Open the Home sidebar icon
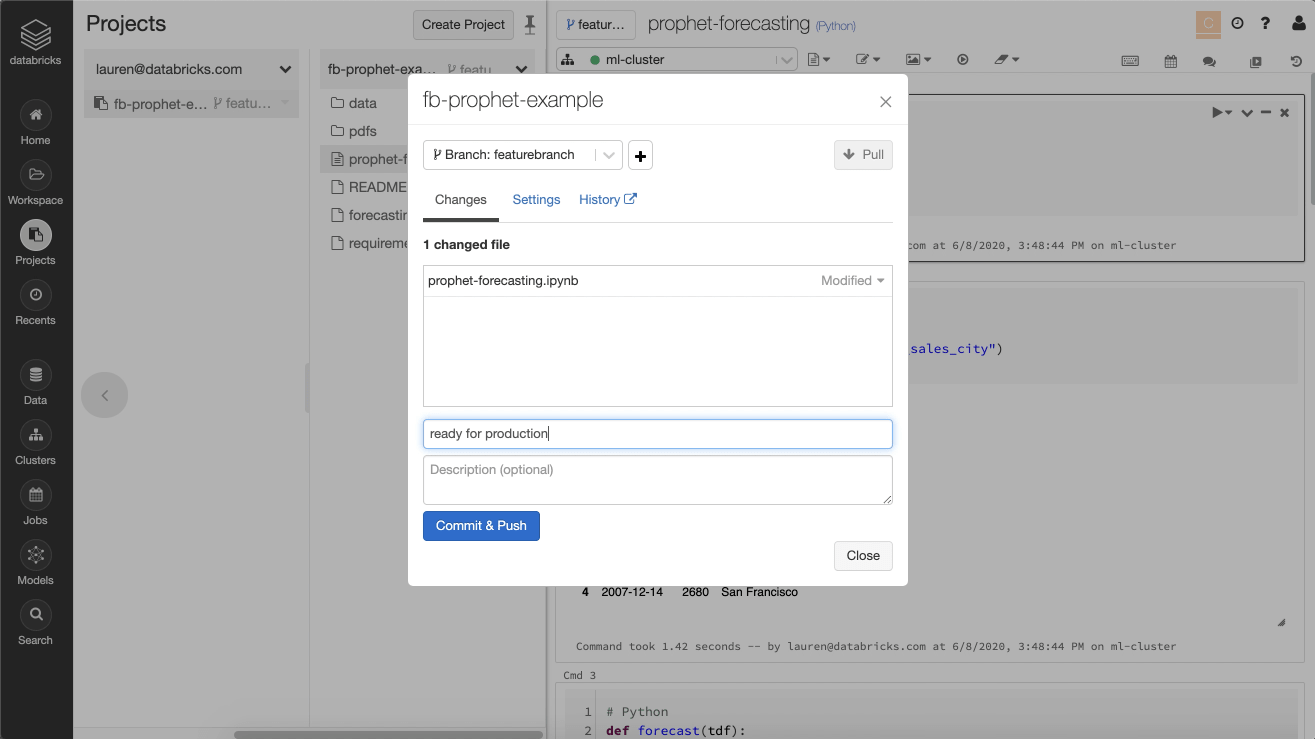The height and width of the screenshot is (739, 1315). [x=35, y=122]
